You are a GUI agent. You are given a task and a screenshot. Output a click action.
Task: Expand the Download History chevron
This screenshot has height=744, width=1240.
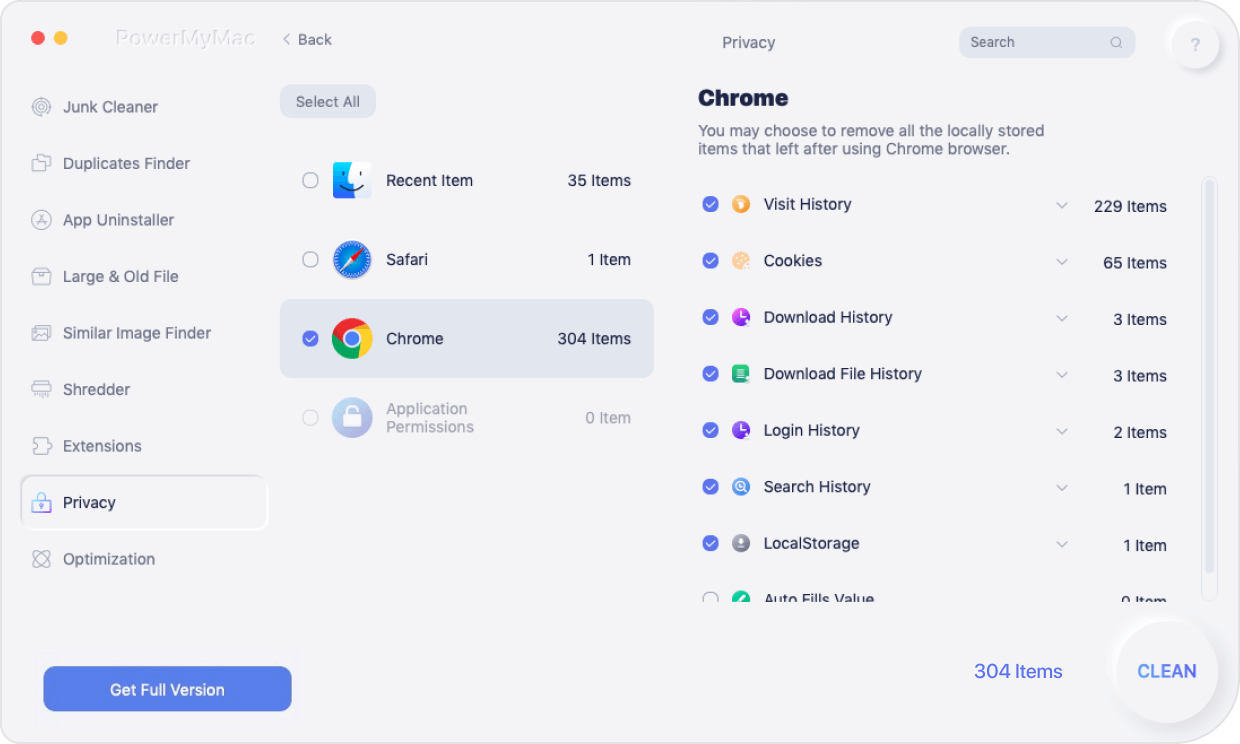click(1062, 318)
